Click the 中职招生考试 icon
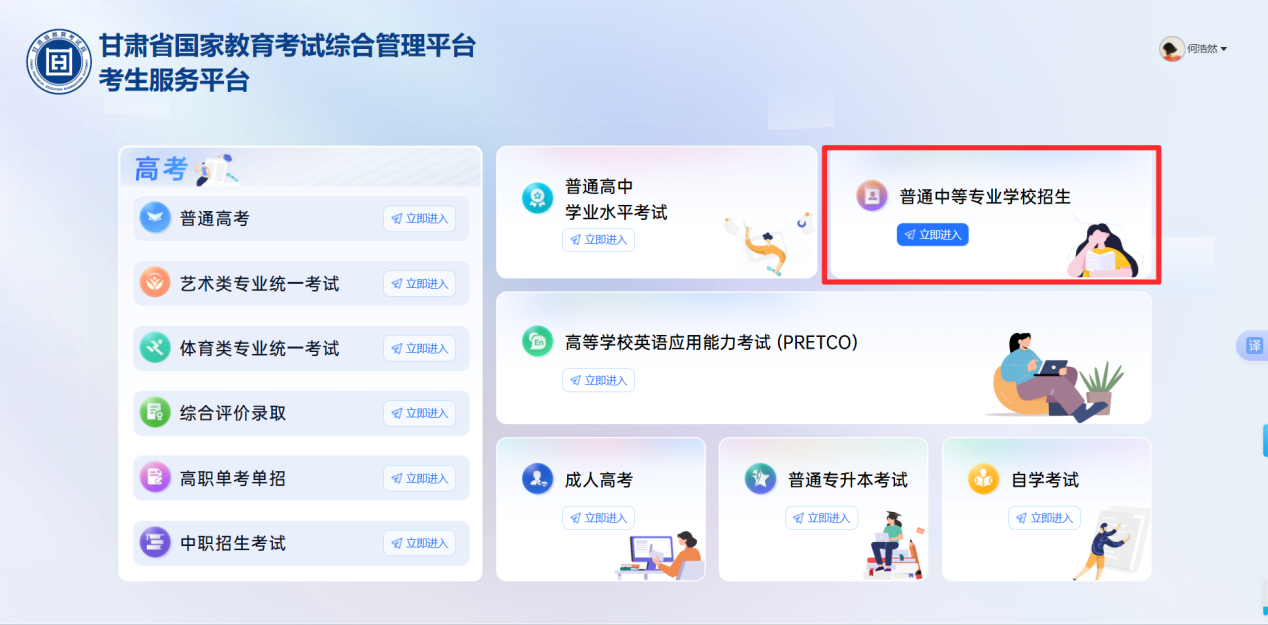This screenshot has width=1268, height=625. (x=155, y=543)
